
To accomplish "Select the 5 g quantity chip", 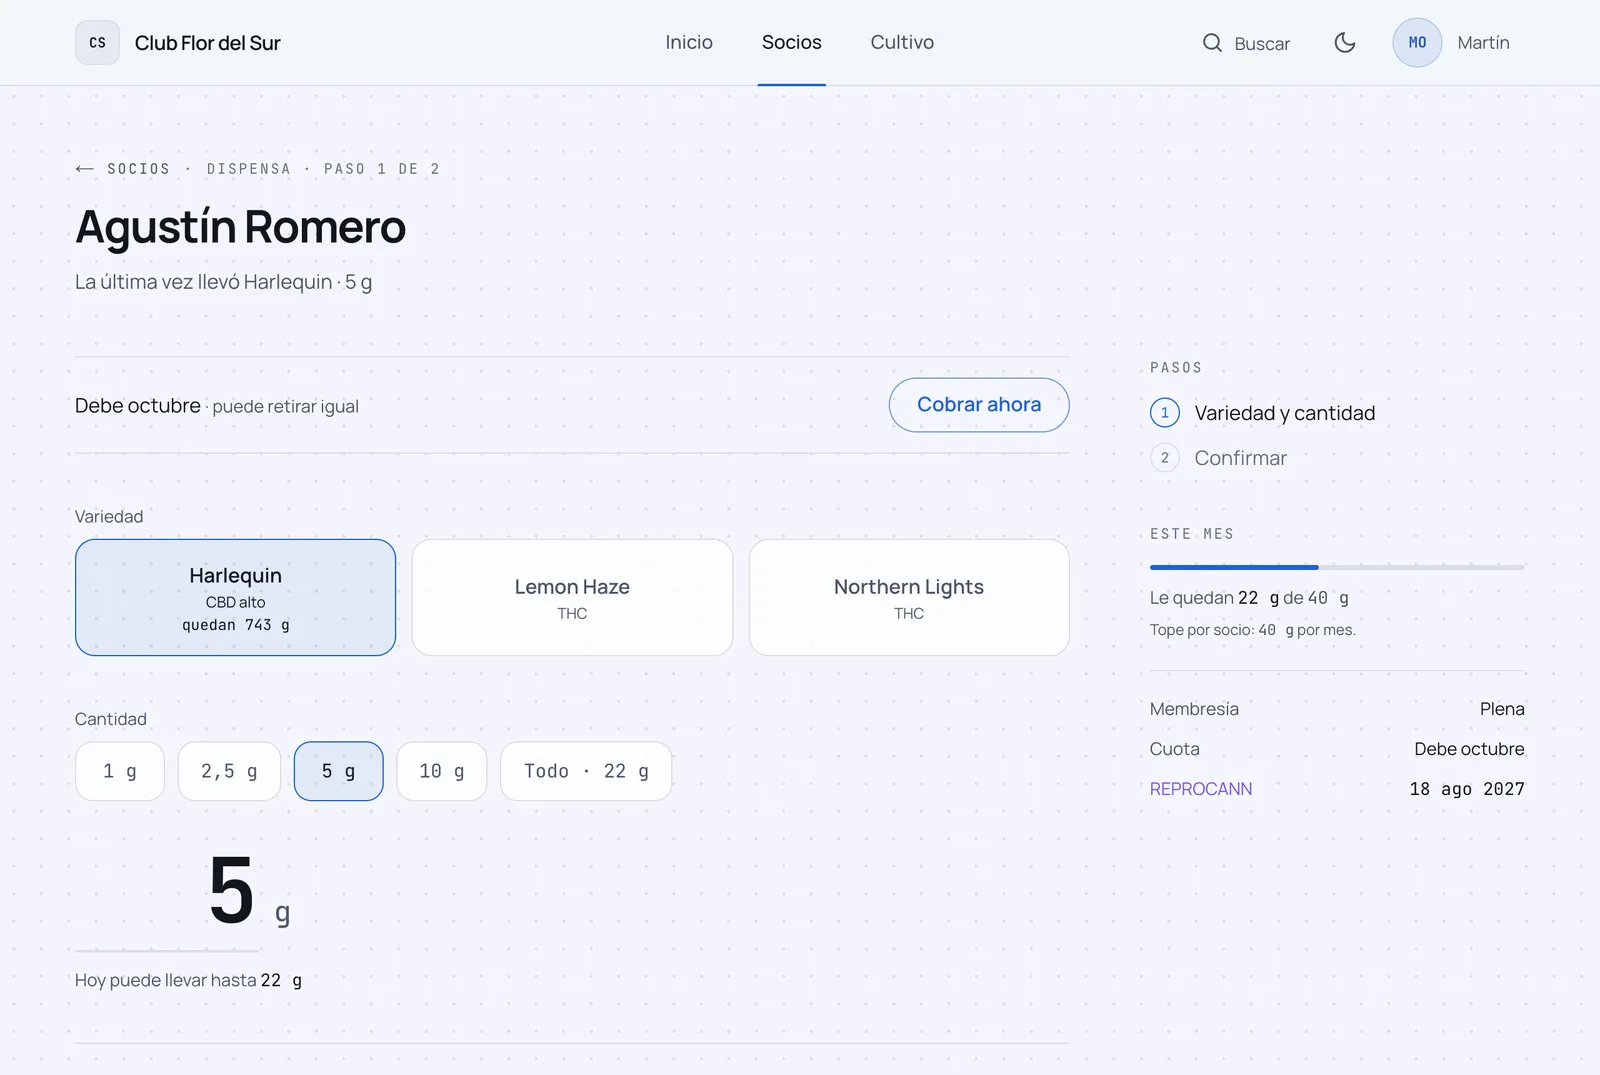I will 338,771.
